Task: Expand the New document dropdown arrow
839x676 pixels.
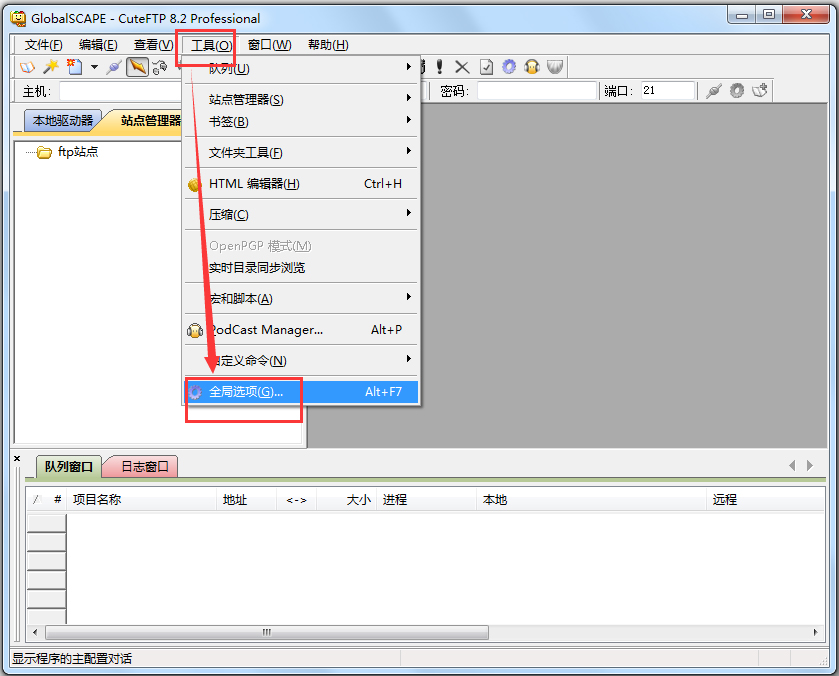Action: click(94, 67)
